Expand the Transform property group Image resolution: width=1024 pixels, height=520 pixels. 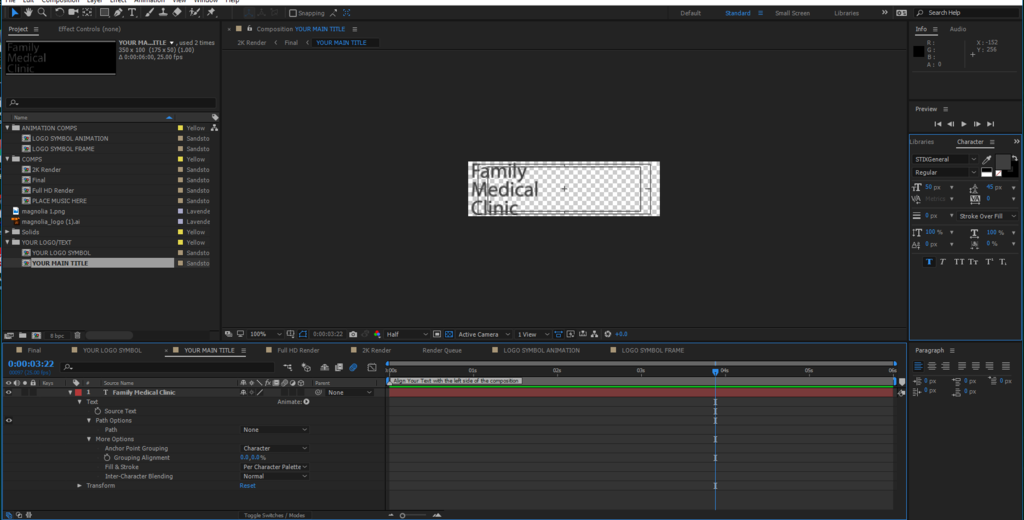coord(80,485)
